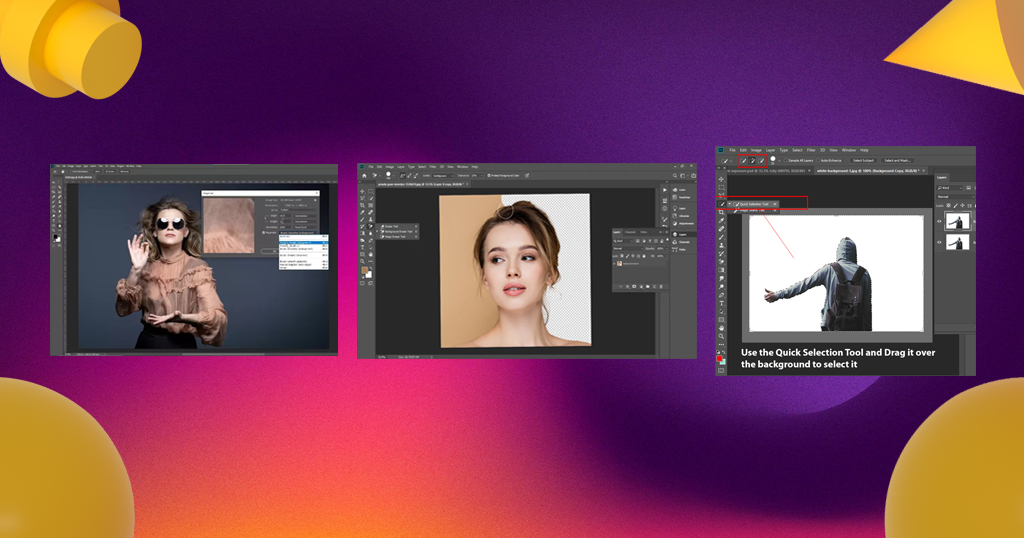
Task: Open three-dots Edit Toolbar in right screenshot
Action: coord(722,344)
